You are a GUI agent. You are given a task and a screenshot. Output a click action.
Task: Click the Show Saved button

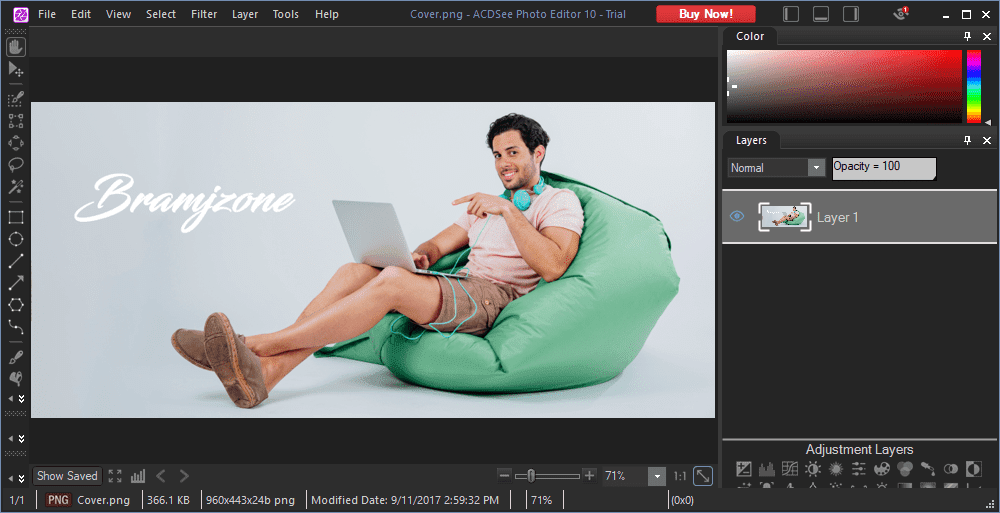(67, 476)
